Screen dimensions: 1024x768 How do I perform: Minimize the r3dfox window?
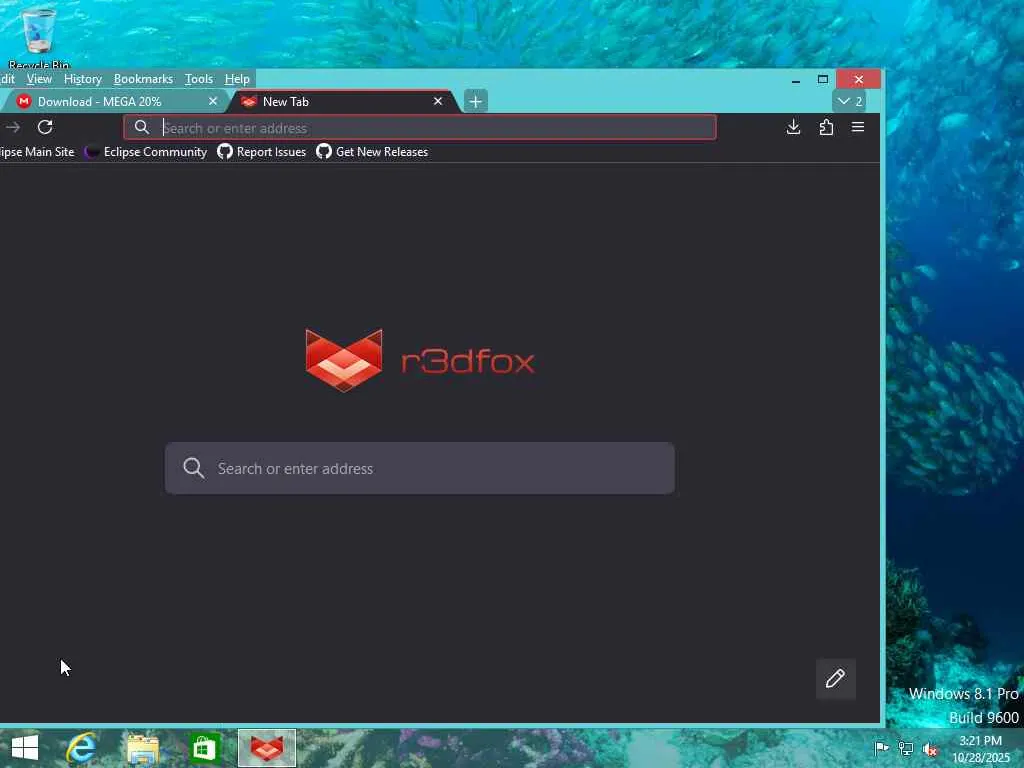point(795,80)
